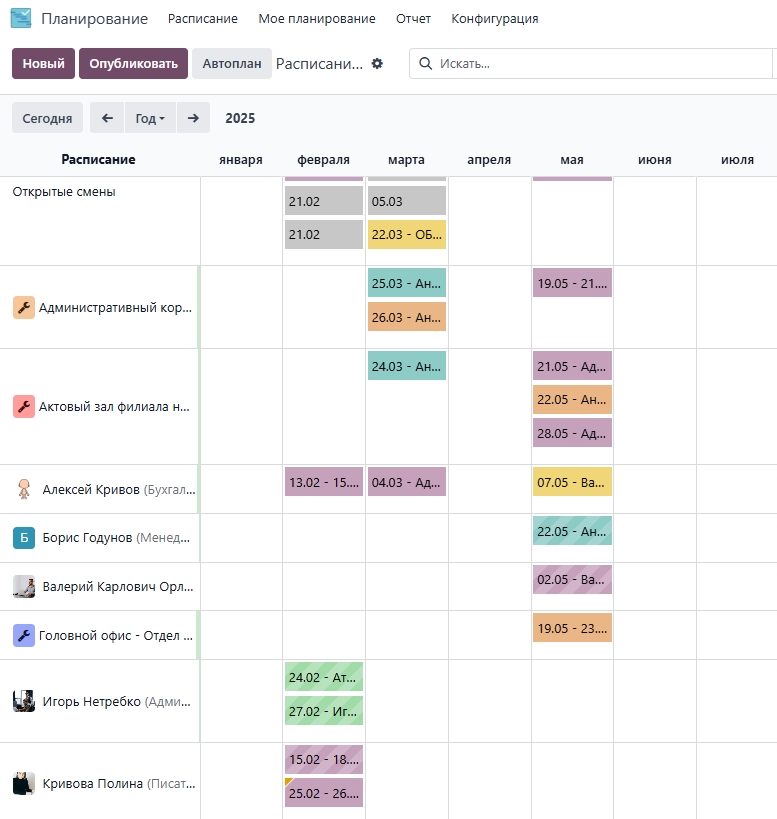The image size is (777, 819).
Task: Go to next year with right arrow
Action: click(x=194, y=118)
